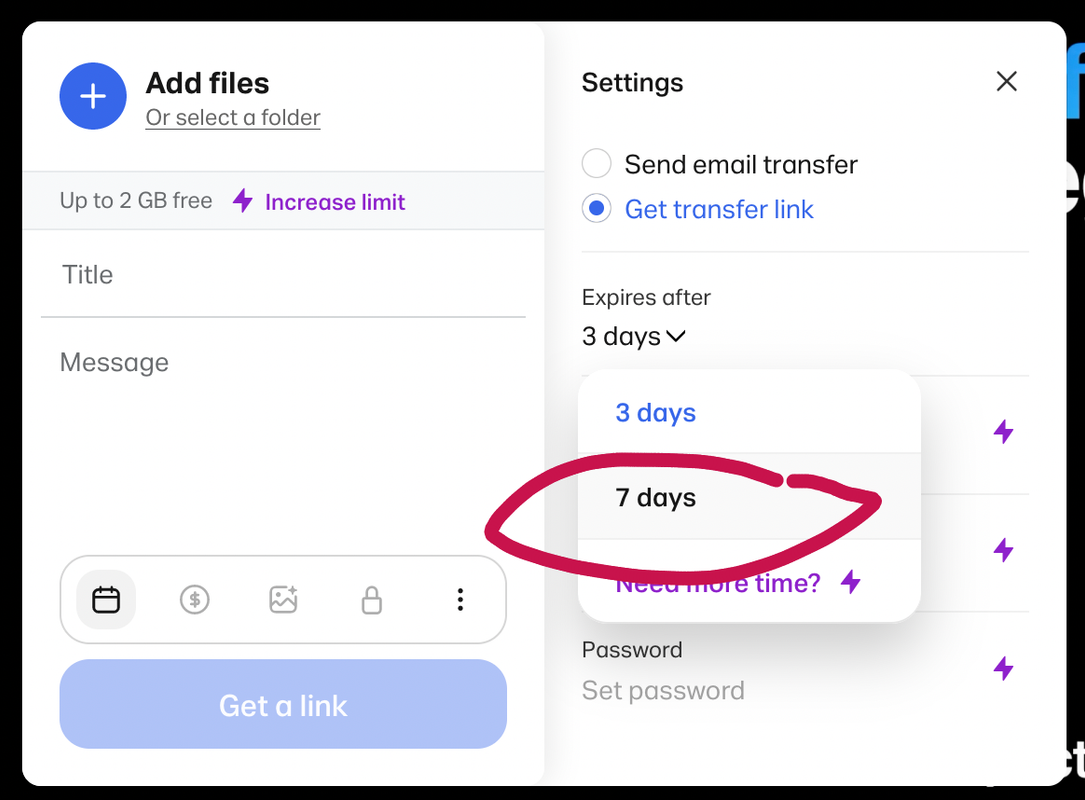Open the calendar expiration icon
Viewport: 1085px width, 800px height.
click(x=106, y=599)
